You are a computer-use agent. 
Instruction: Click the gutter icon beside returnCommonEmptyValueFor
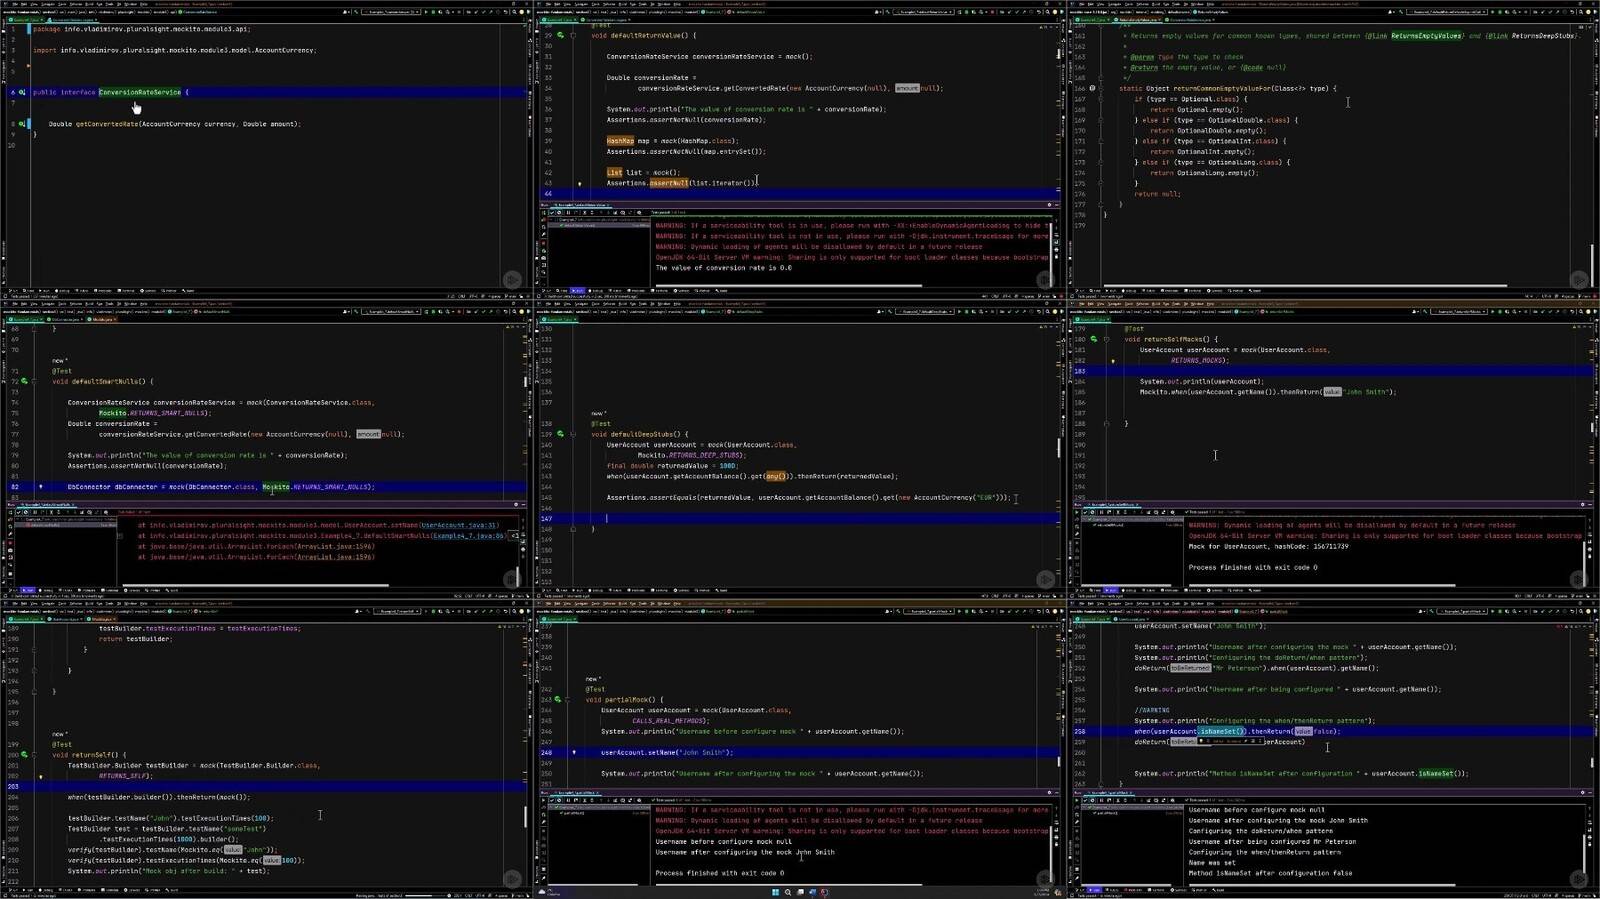1092,88
